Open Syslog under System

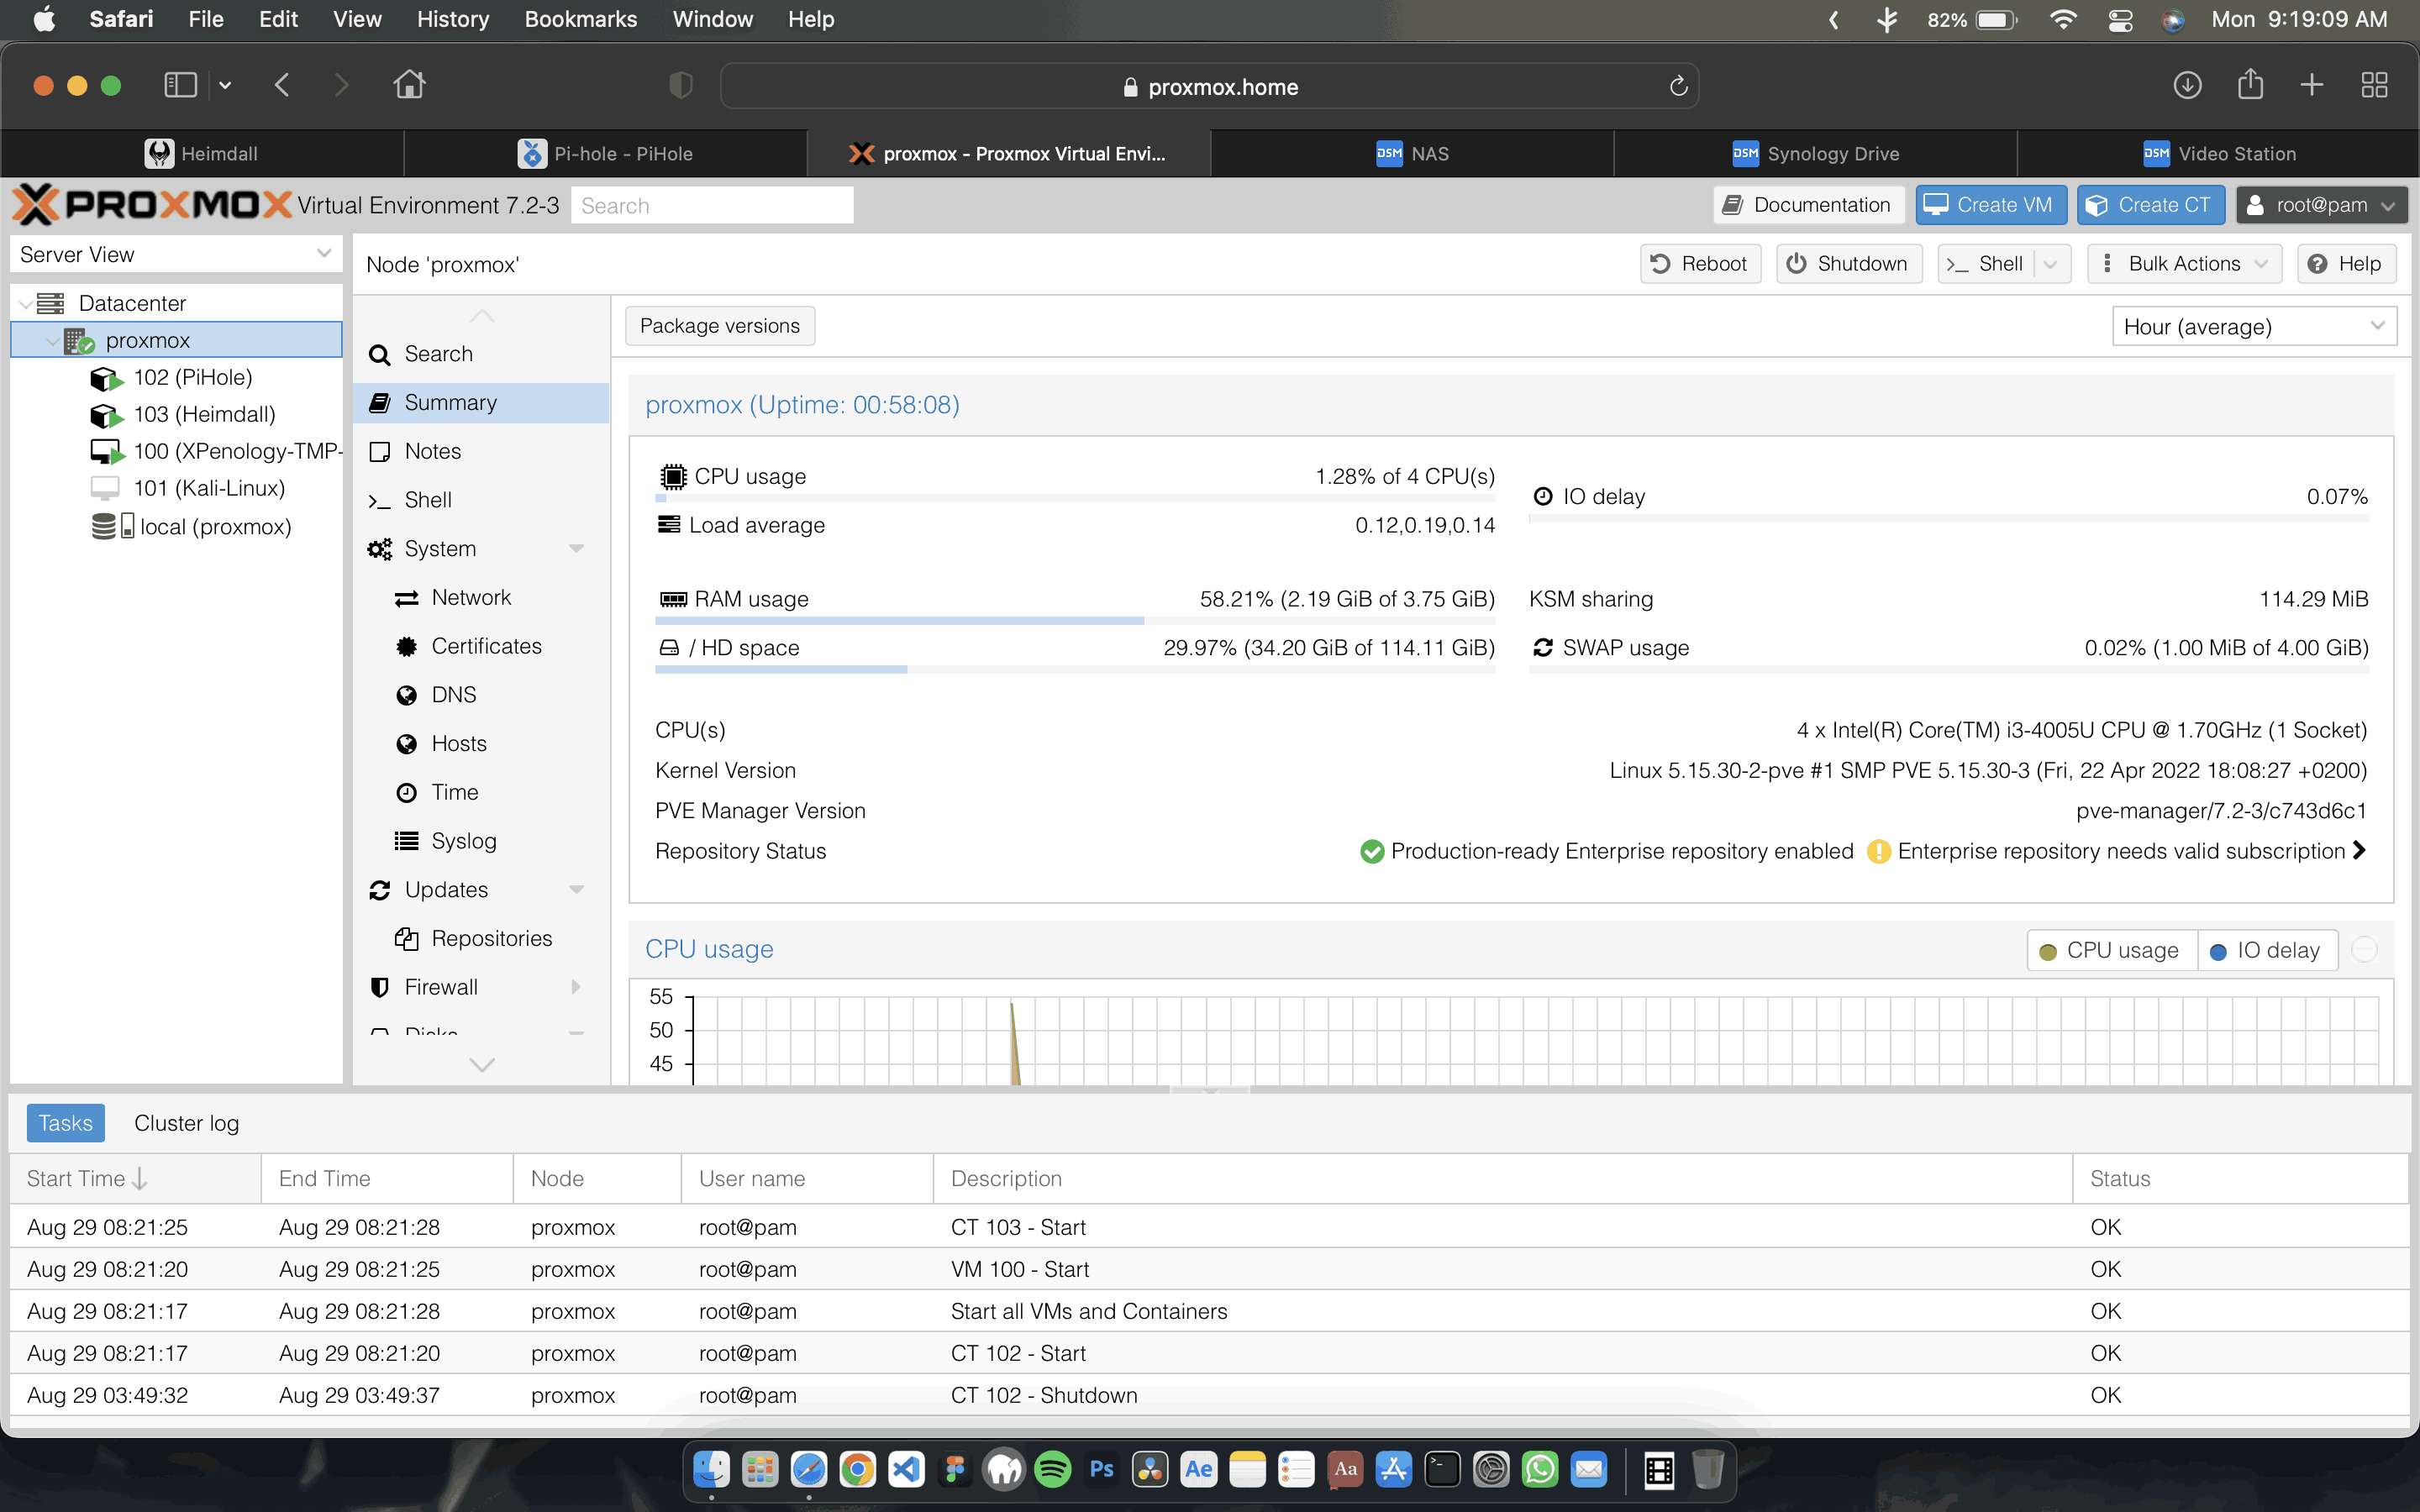click(x=463, y=842)
